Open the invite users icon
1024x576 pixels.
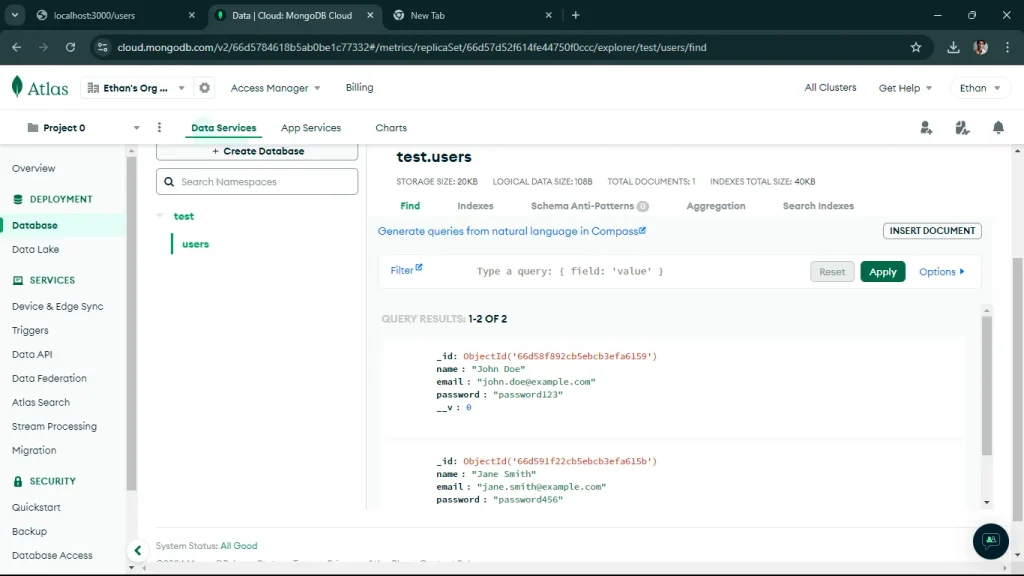(925, 128)
